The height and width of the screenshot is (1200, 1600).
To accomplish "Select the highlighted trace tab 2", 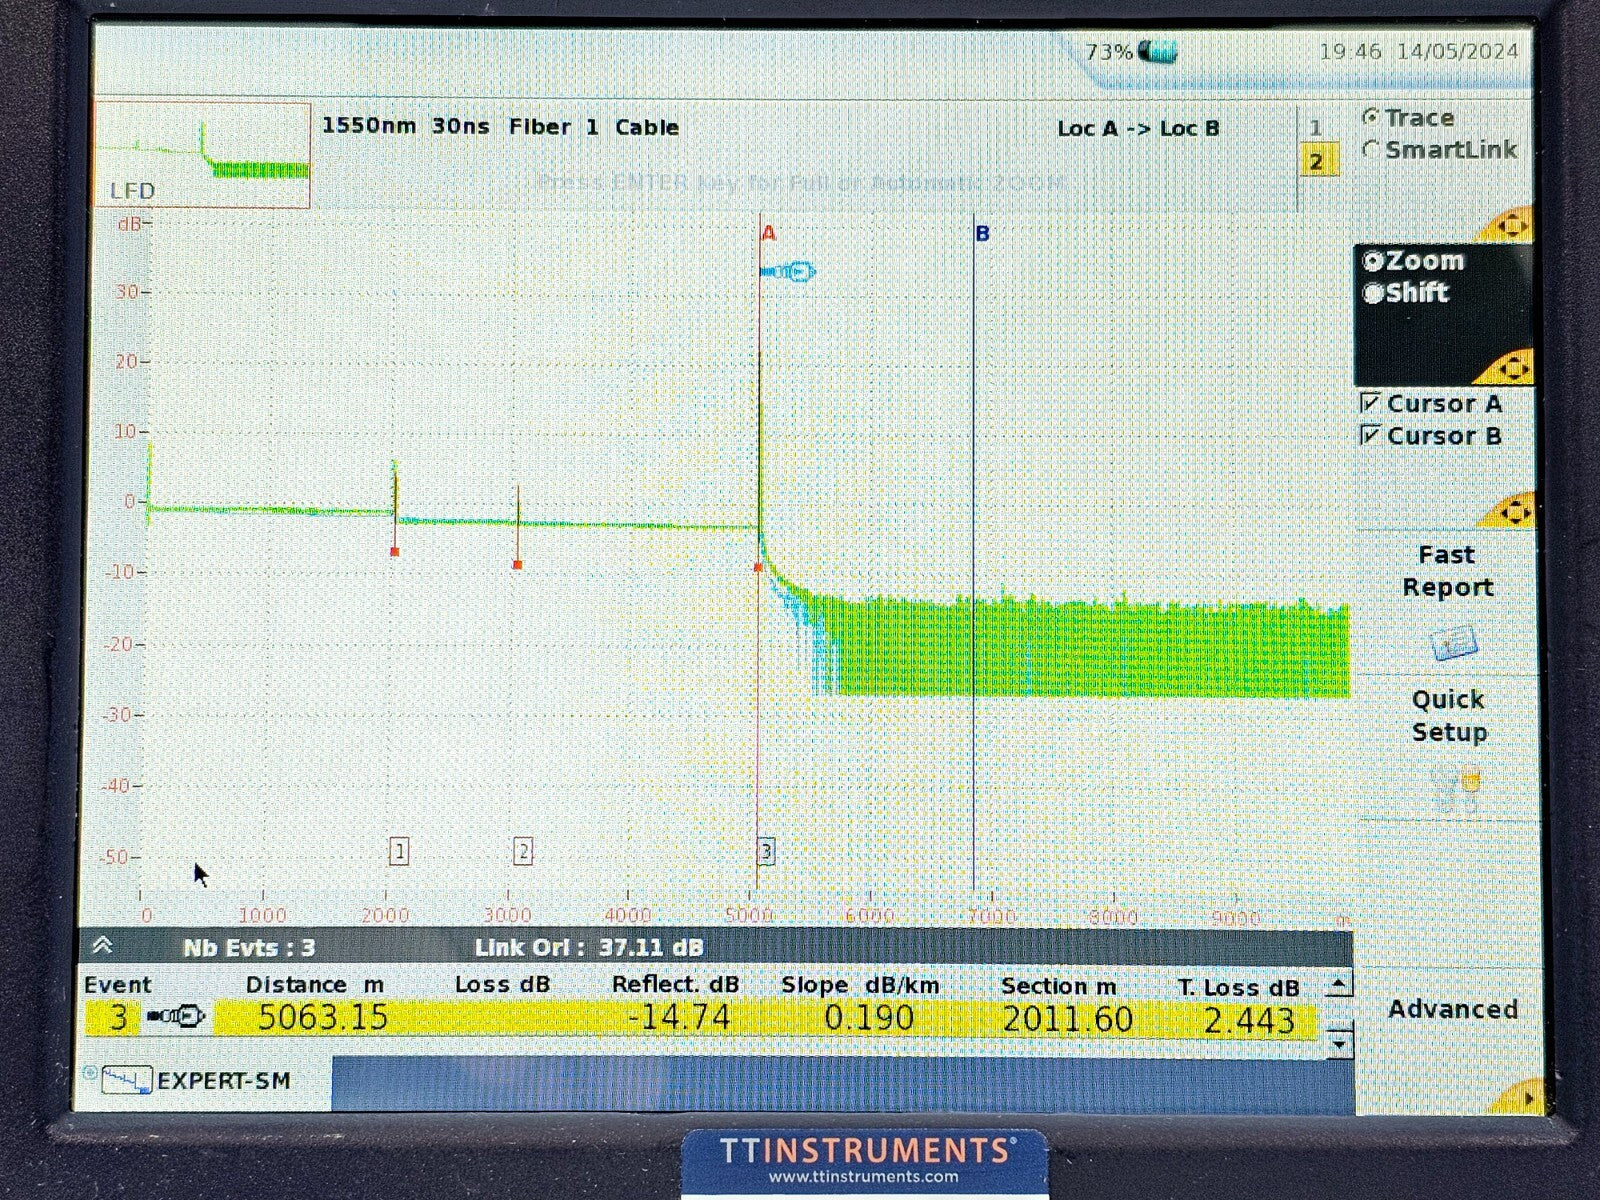I will point(1317,161).
